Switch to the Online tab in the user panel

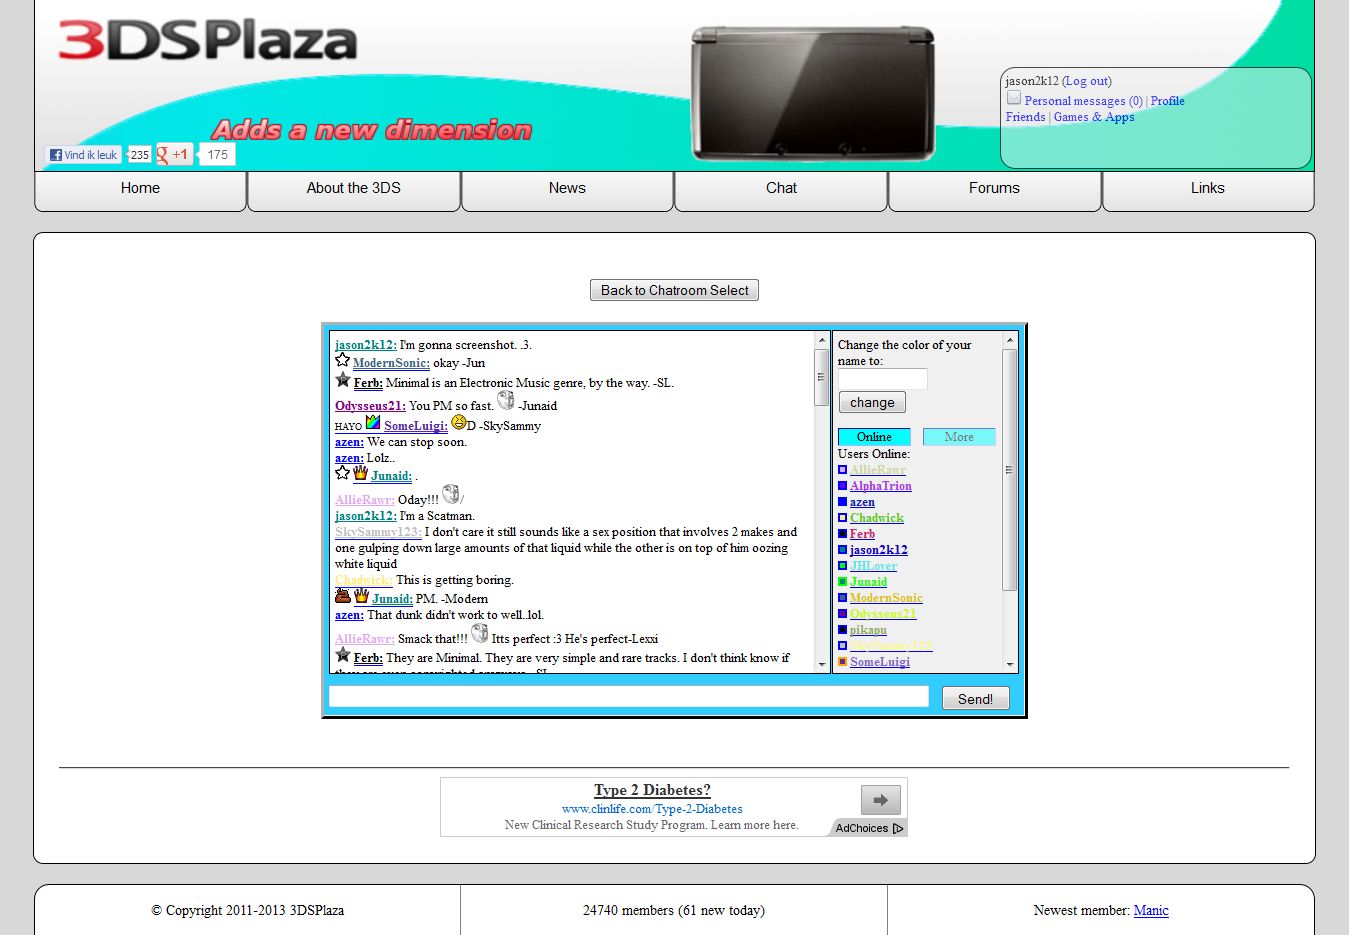coord(874,437)
